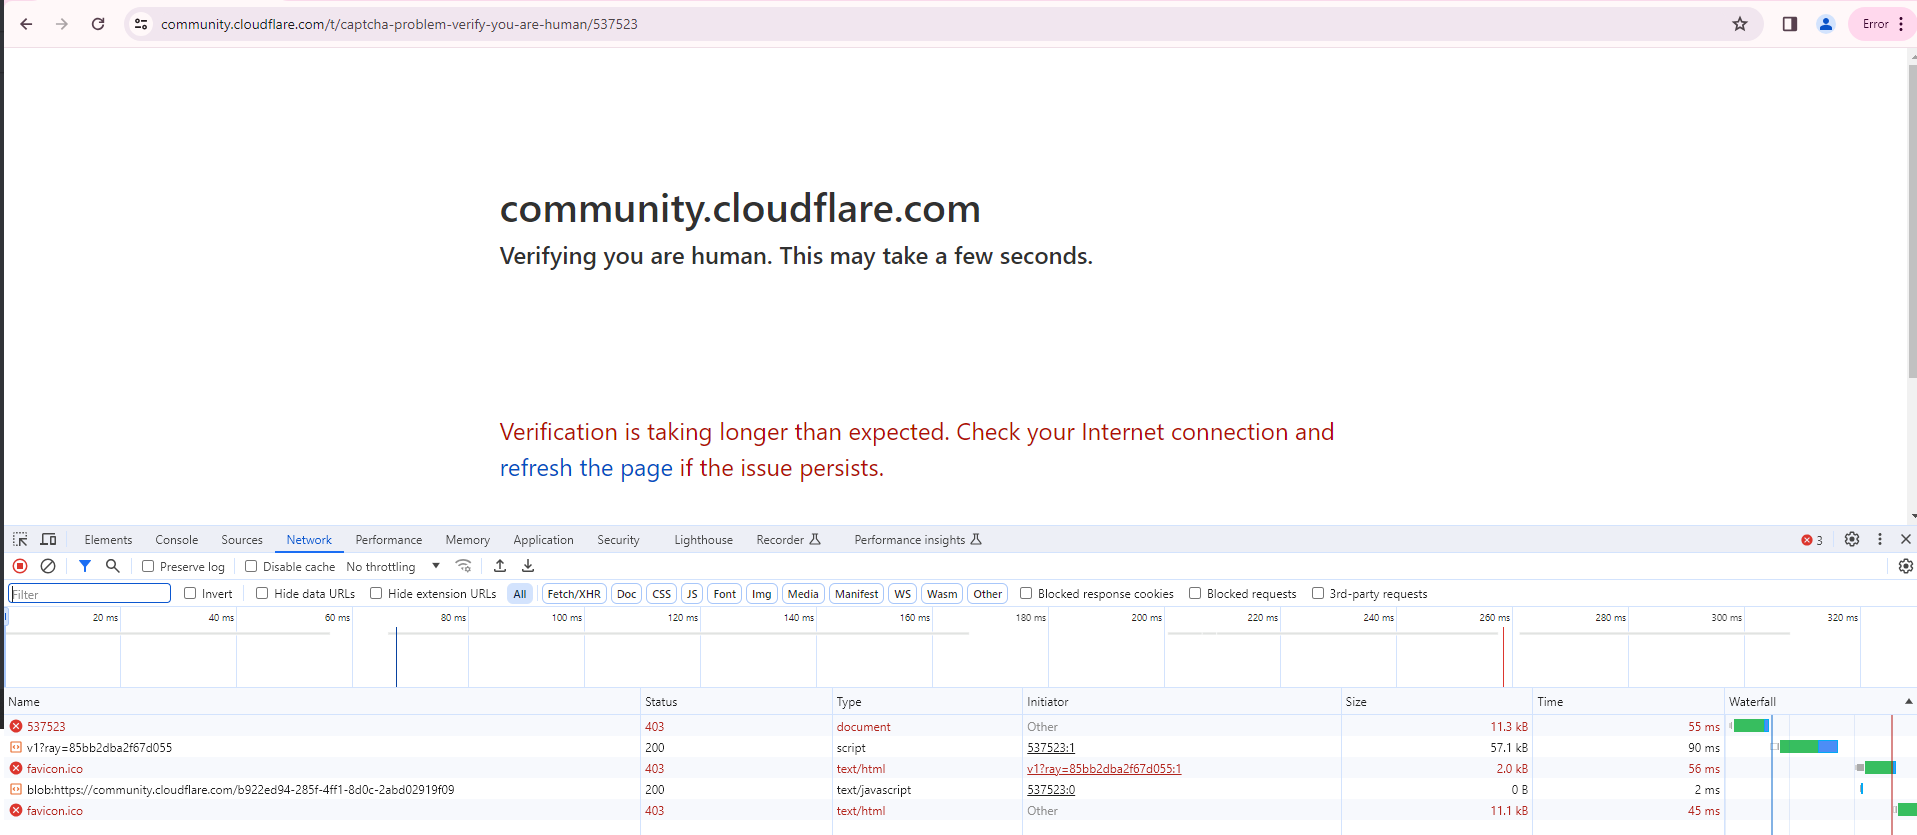This screenshot has width=1917, height=835.
Task: Open the Chrome profile menu
Action: 1826,24
